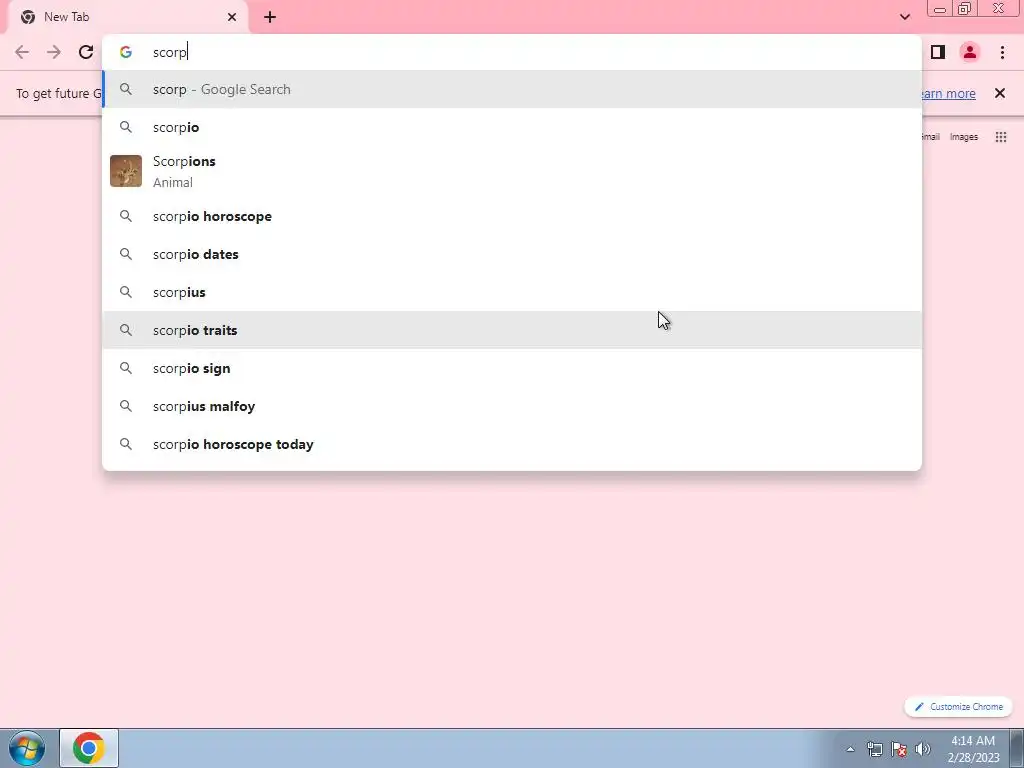The width and height of the screenshot is (1024, 768).
Task: Click the browser back arrow
Action: pyautogui.click(x=22, y=52)
